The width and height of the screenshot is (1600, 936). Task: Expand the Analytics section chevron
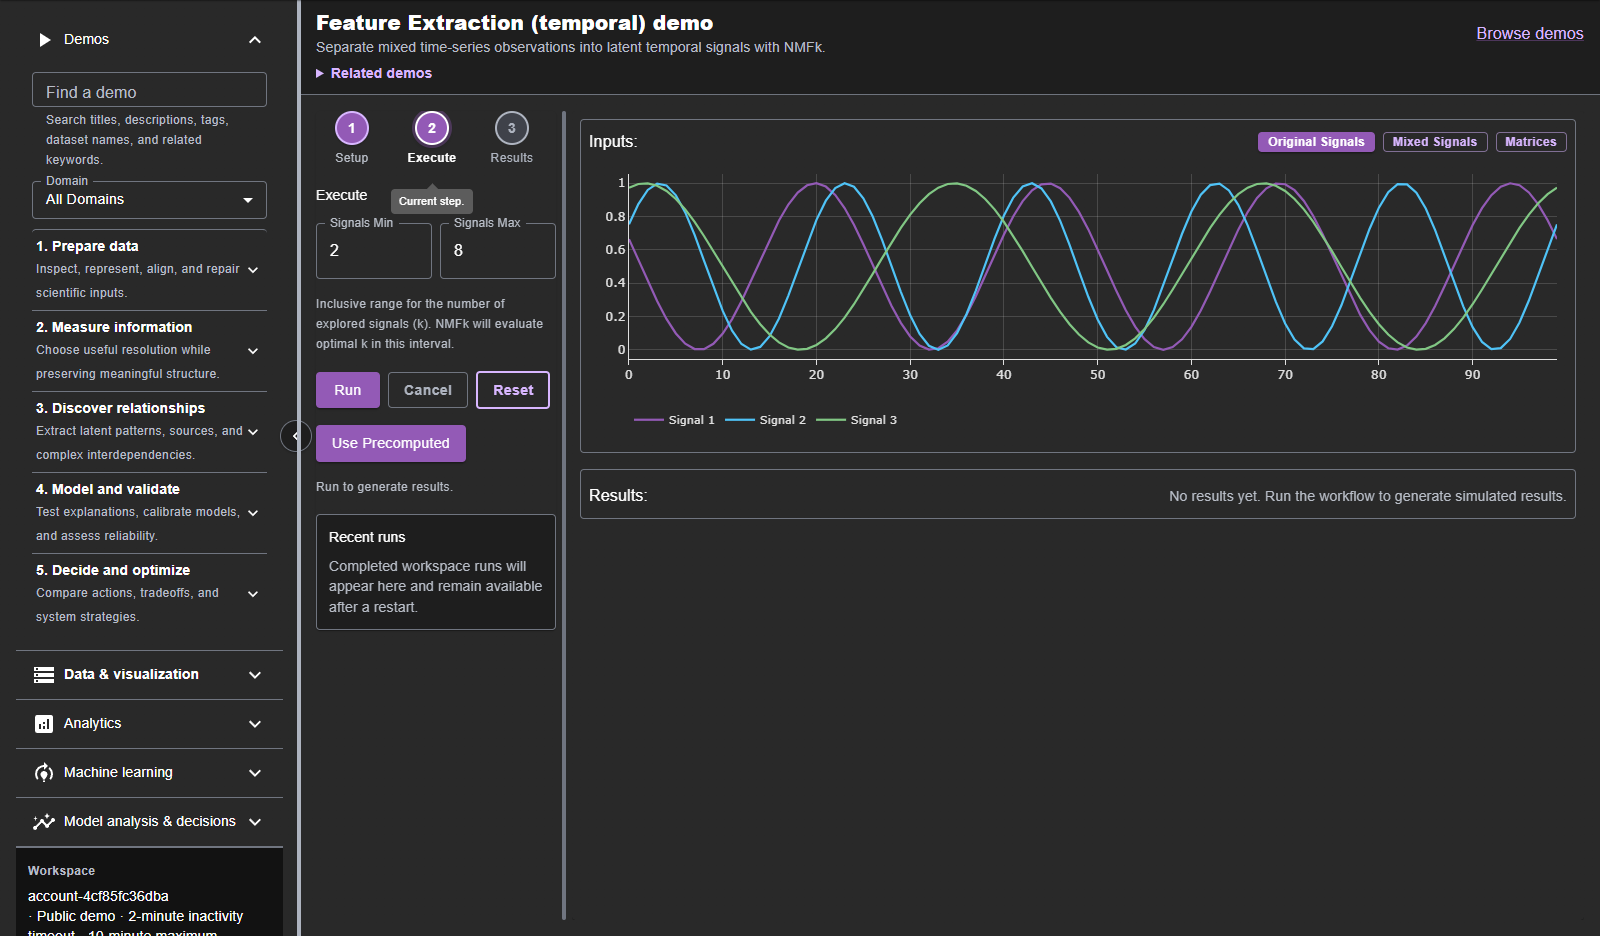click(255, 724)
